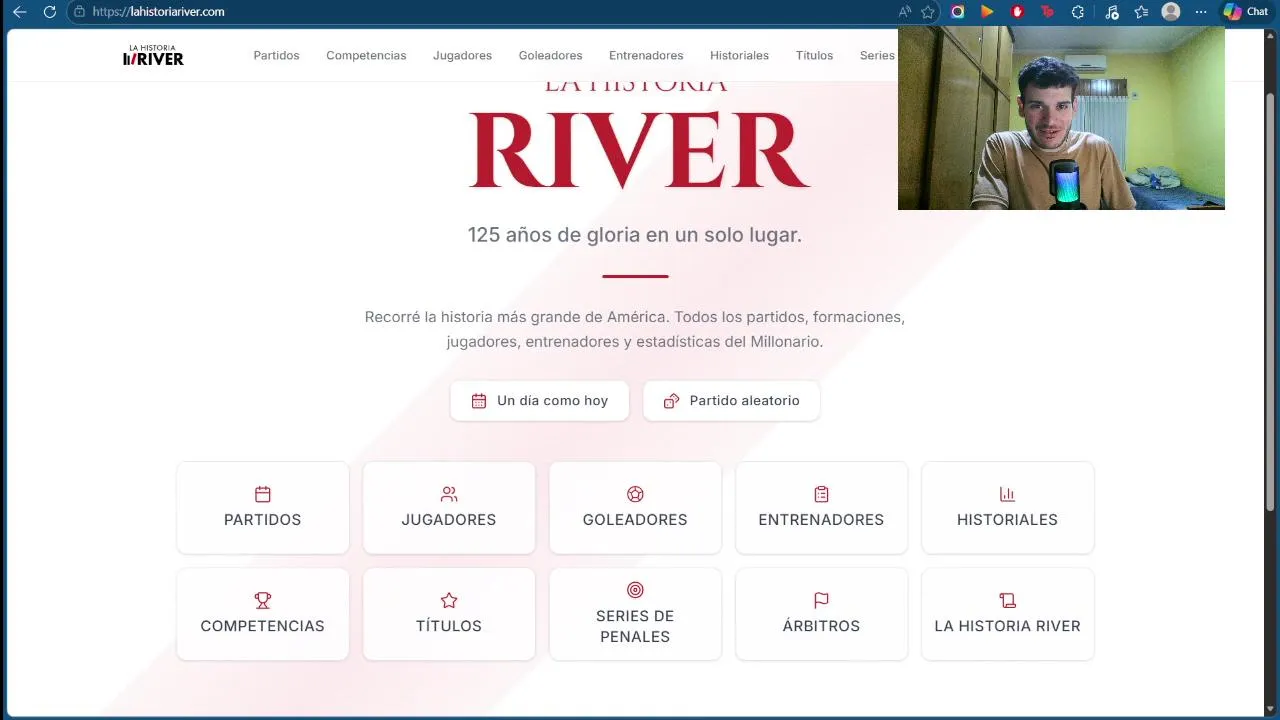Click the 'Un día como hoy' button

(x=539, y=400)
